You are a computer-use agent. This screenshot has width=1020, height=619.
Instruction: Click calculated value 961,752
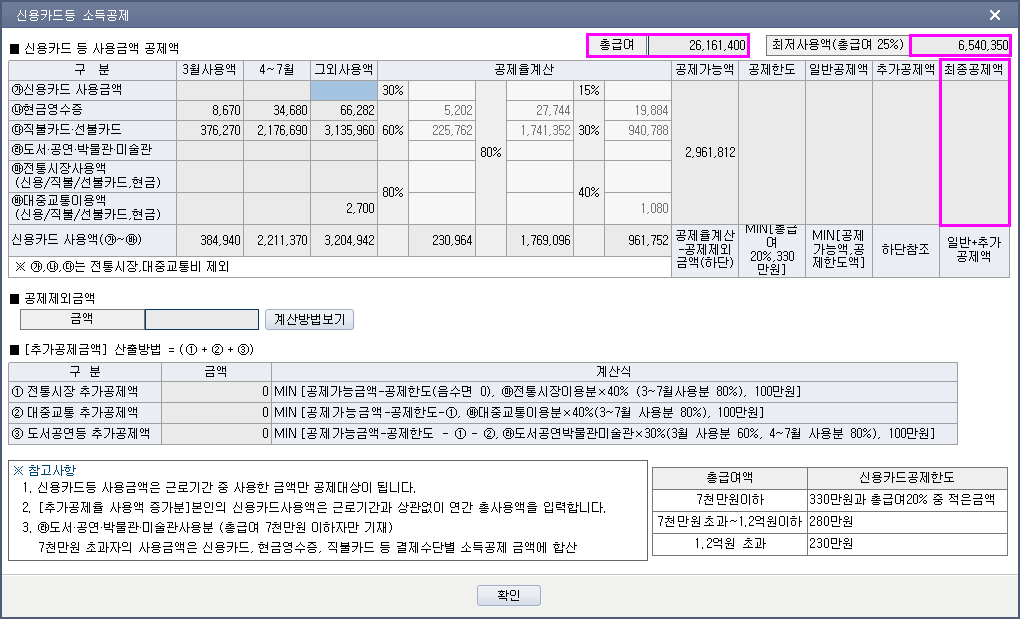[638, 241]
